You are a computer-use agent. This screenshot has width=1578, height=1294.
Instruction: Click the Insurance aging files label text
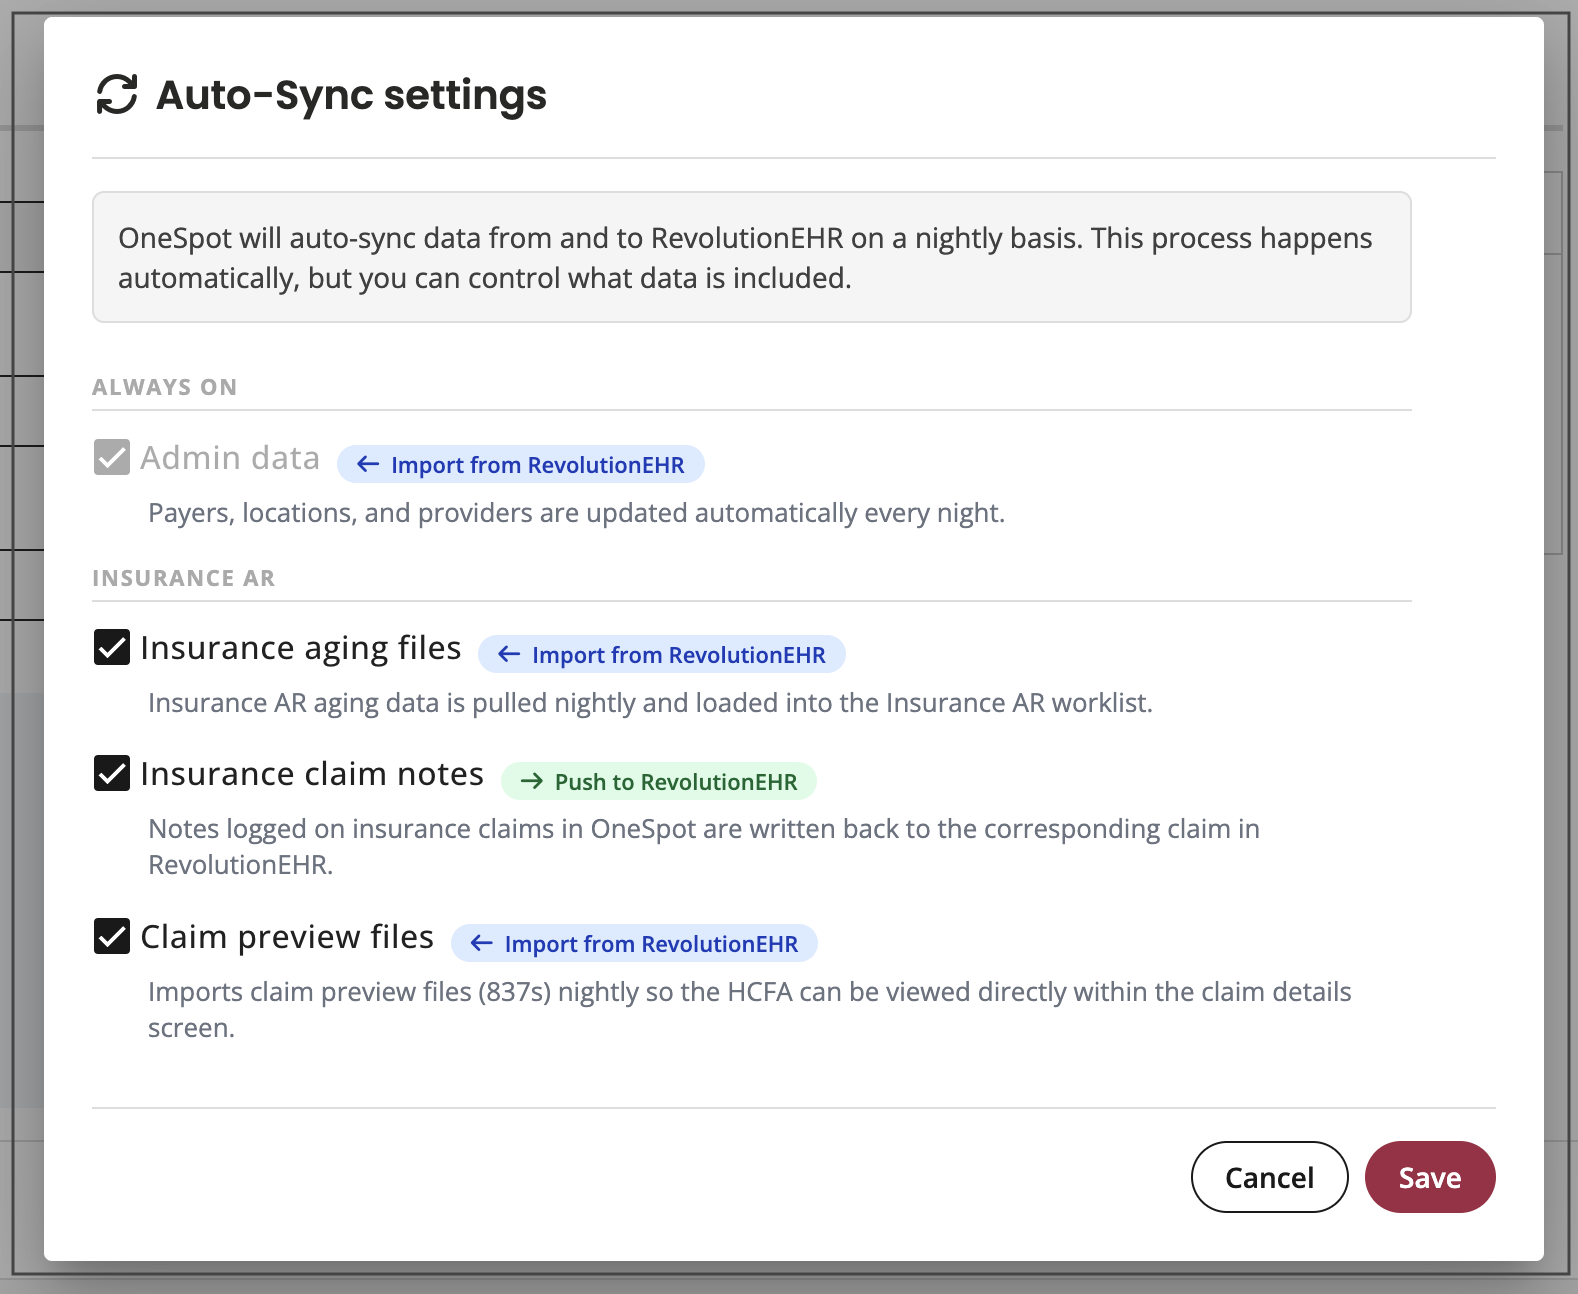point(301,648)
